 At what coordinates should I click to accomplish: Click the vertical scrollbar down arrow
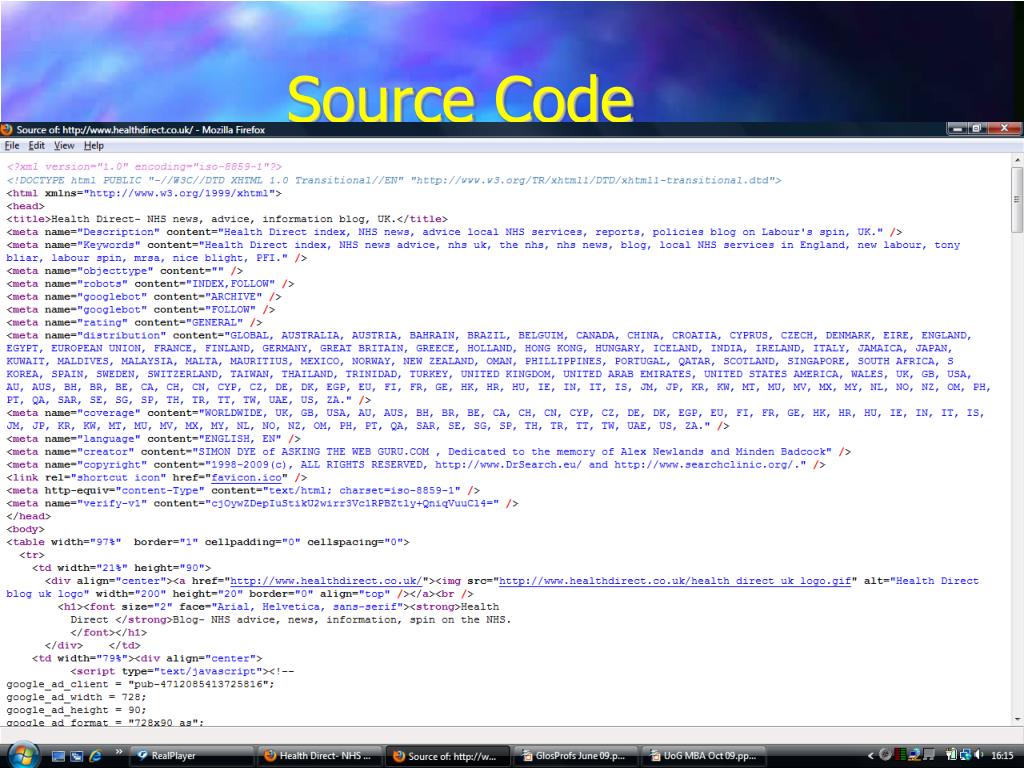click(1017, 719)
